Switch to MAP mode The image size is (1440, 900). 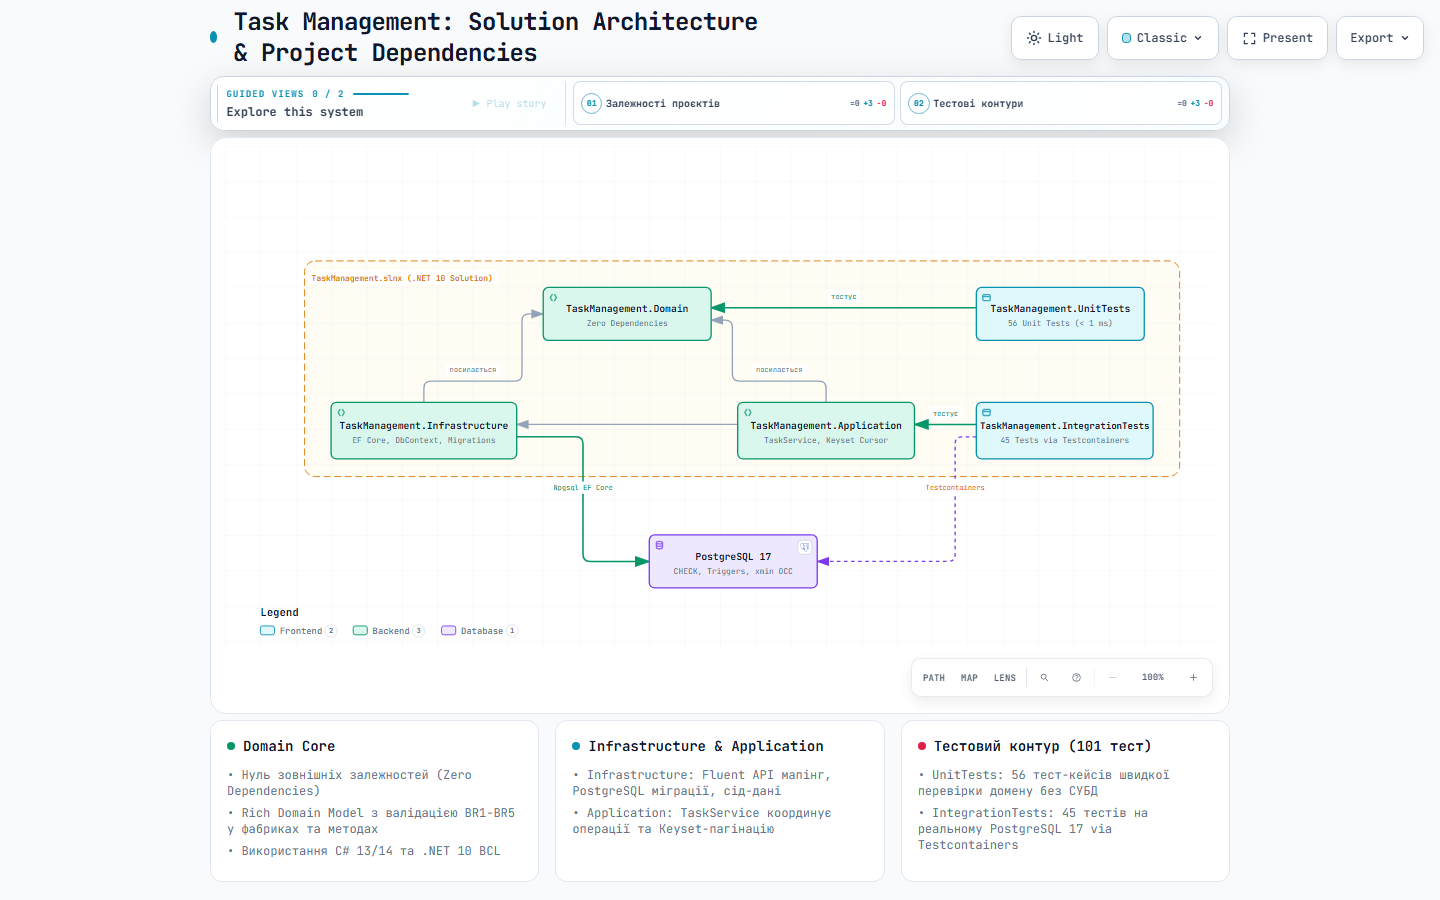969,677
